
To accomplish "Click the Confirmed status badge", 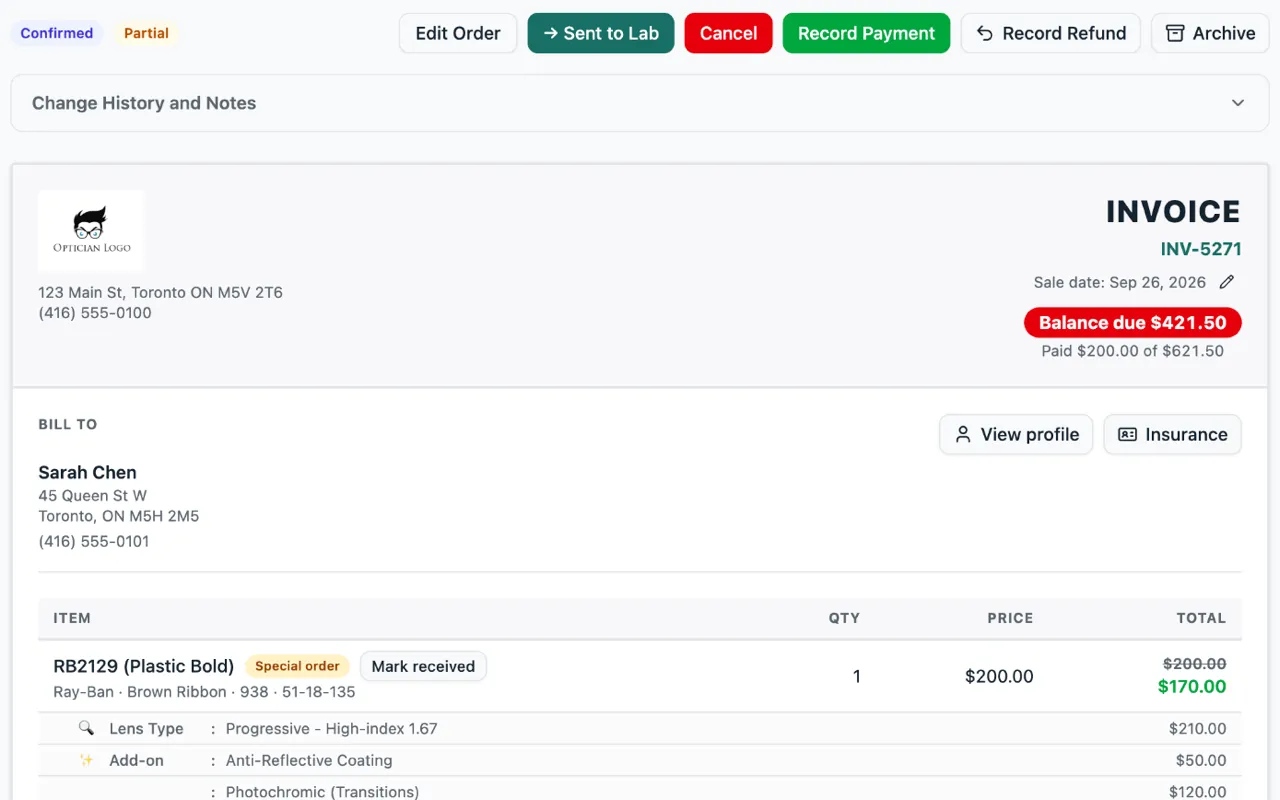I will 56,33.
